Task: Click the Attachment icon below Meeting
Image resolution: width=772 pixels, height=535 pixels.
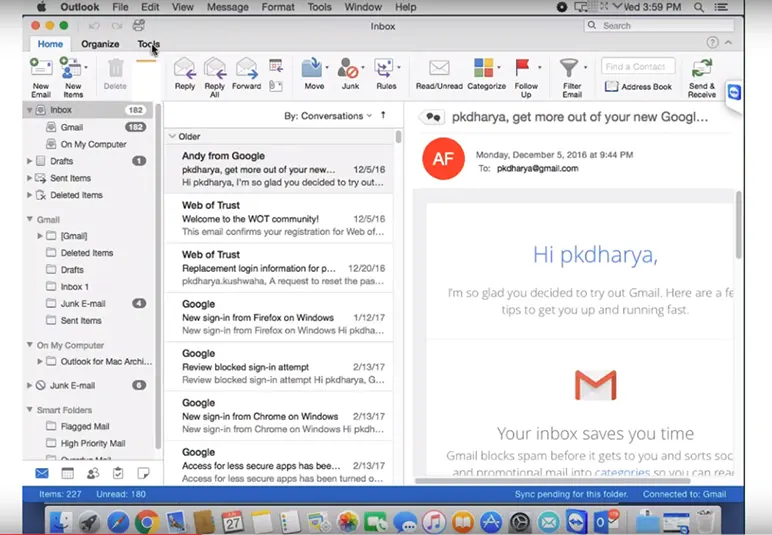Action: pyautogui.click(x=276, y=86)
